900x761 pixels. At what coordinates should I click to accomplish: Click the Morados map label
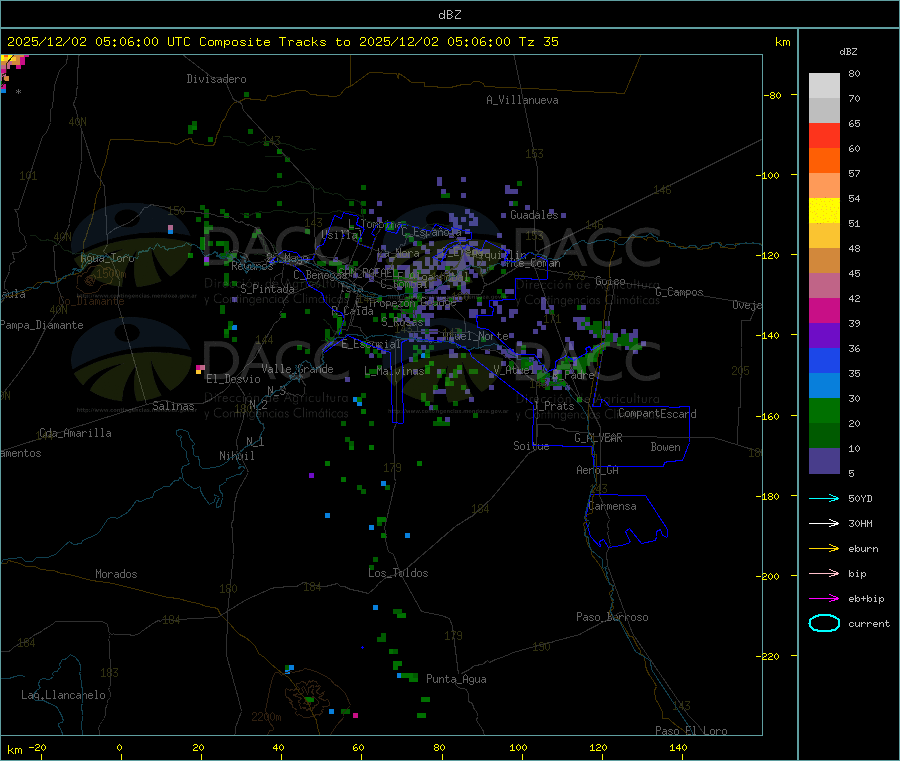[x=117, y=574]
